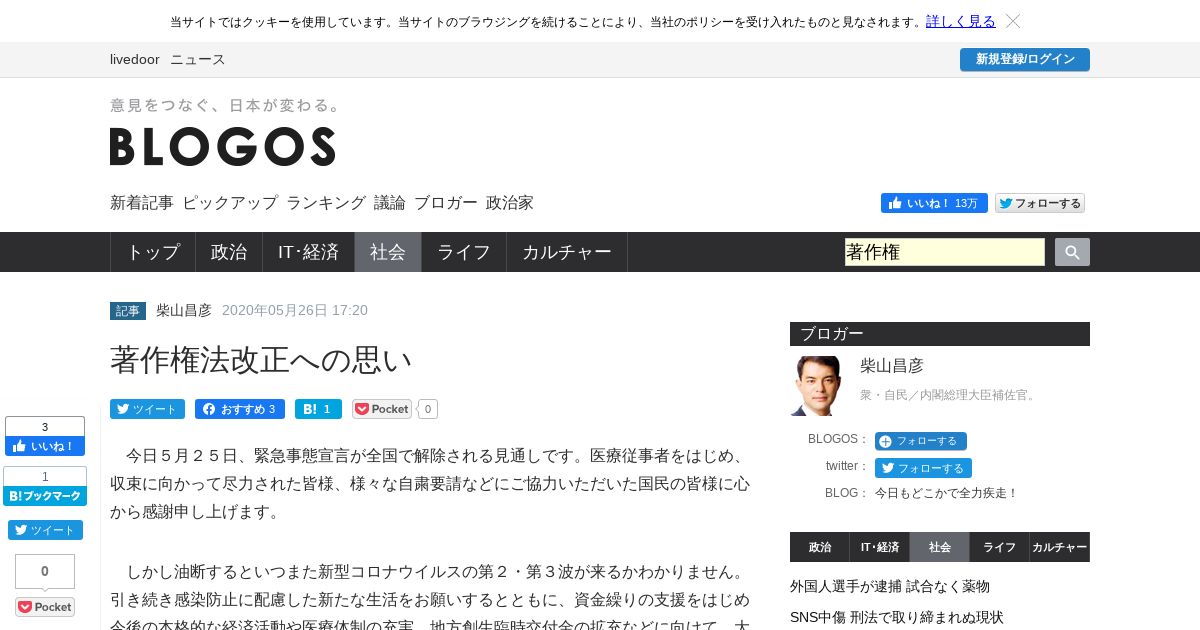The image size is (1200, 630).
Task: Switch to the トップ tab
Action: tap(153, 252)
